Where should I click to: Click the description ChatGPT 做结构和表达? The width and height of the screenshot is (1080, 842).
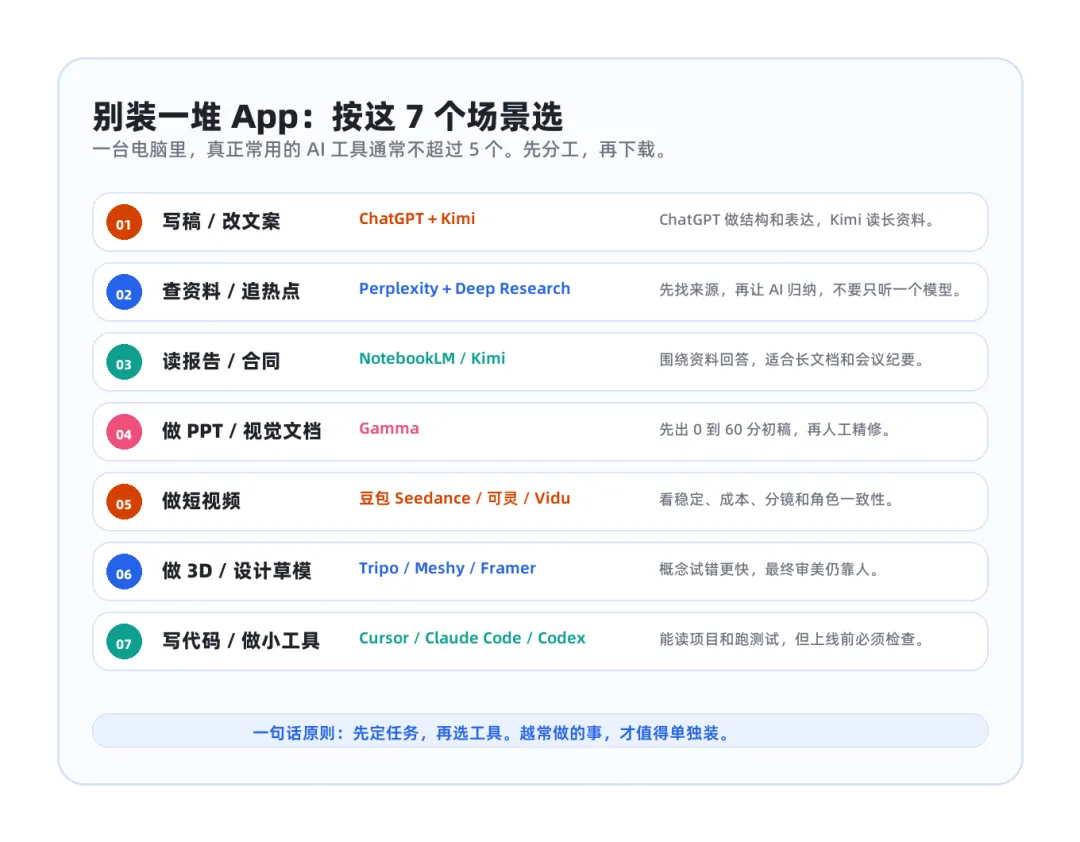coord(797,220)
